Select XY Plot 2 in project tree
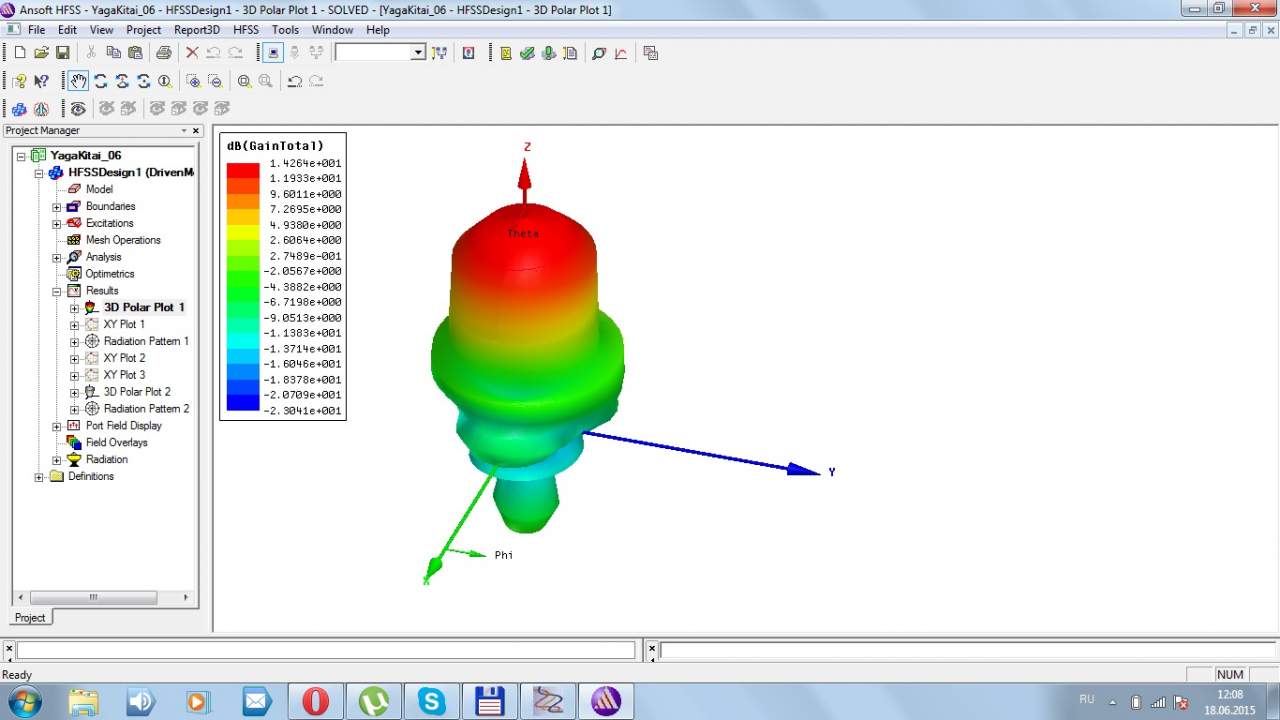Image resolution: width=1280 pixels, height=720 pixels. point(124,358)
